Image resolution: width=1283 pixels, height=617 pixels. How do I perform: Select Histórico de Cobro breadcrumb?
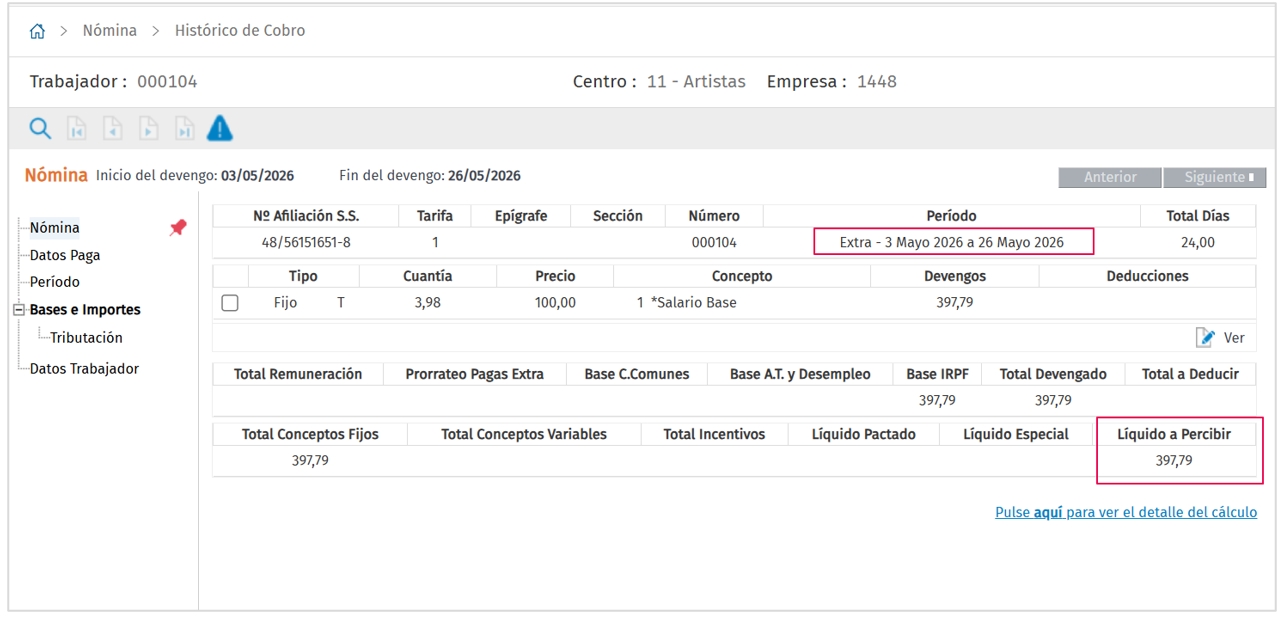pyautogui.click(x=240, y=31)
